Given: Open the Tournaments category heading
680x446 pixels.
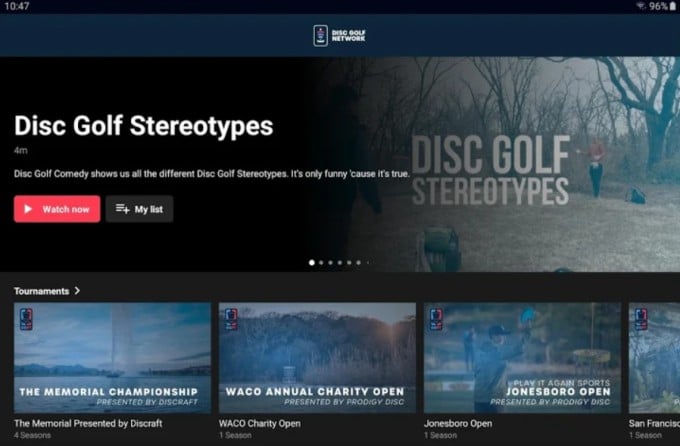Looking at the screenshot, I should (42, 291).
